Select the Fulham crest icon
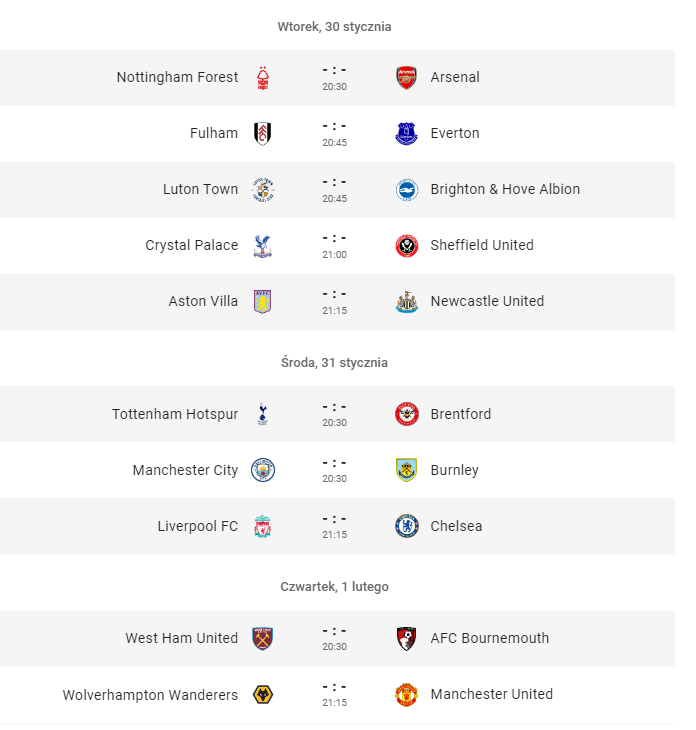This screenshot has height=730, width=696. click(x=263, y=134)
